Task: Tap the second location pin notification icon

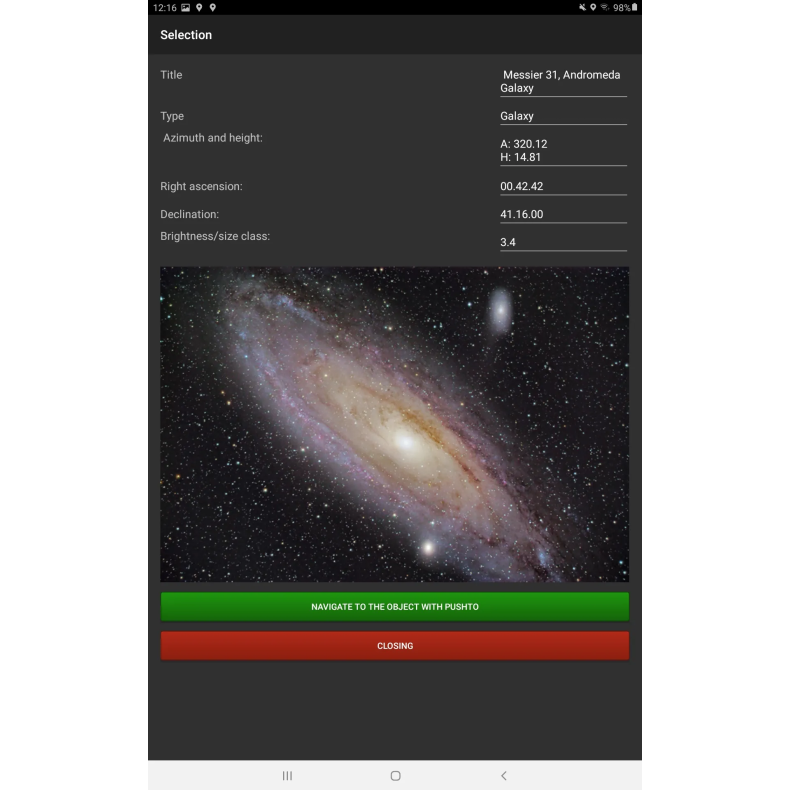Action: [x=212, y=7]
